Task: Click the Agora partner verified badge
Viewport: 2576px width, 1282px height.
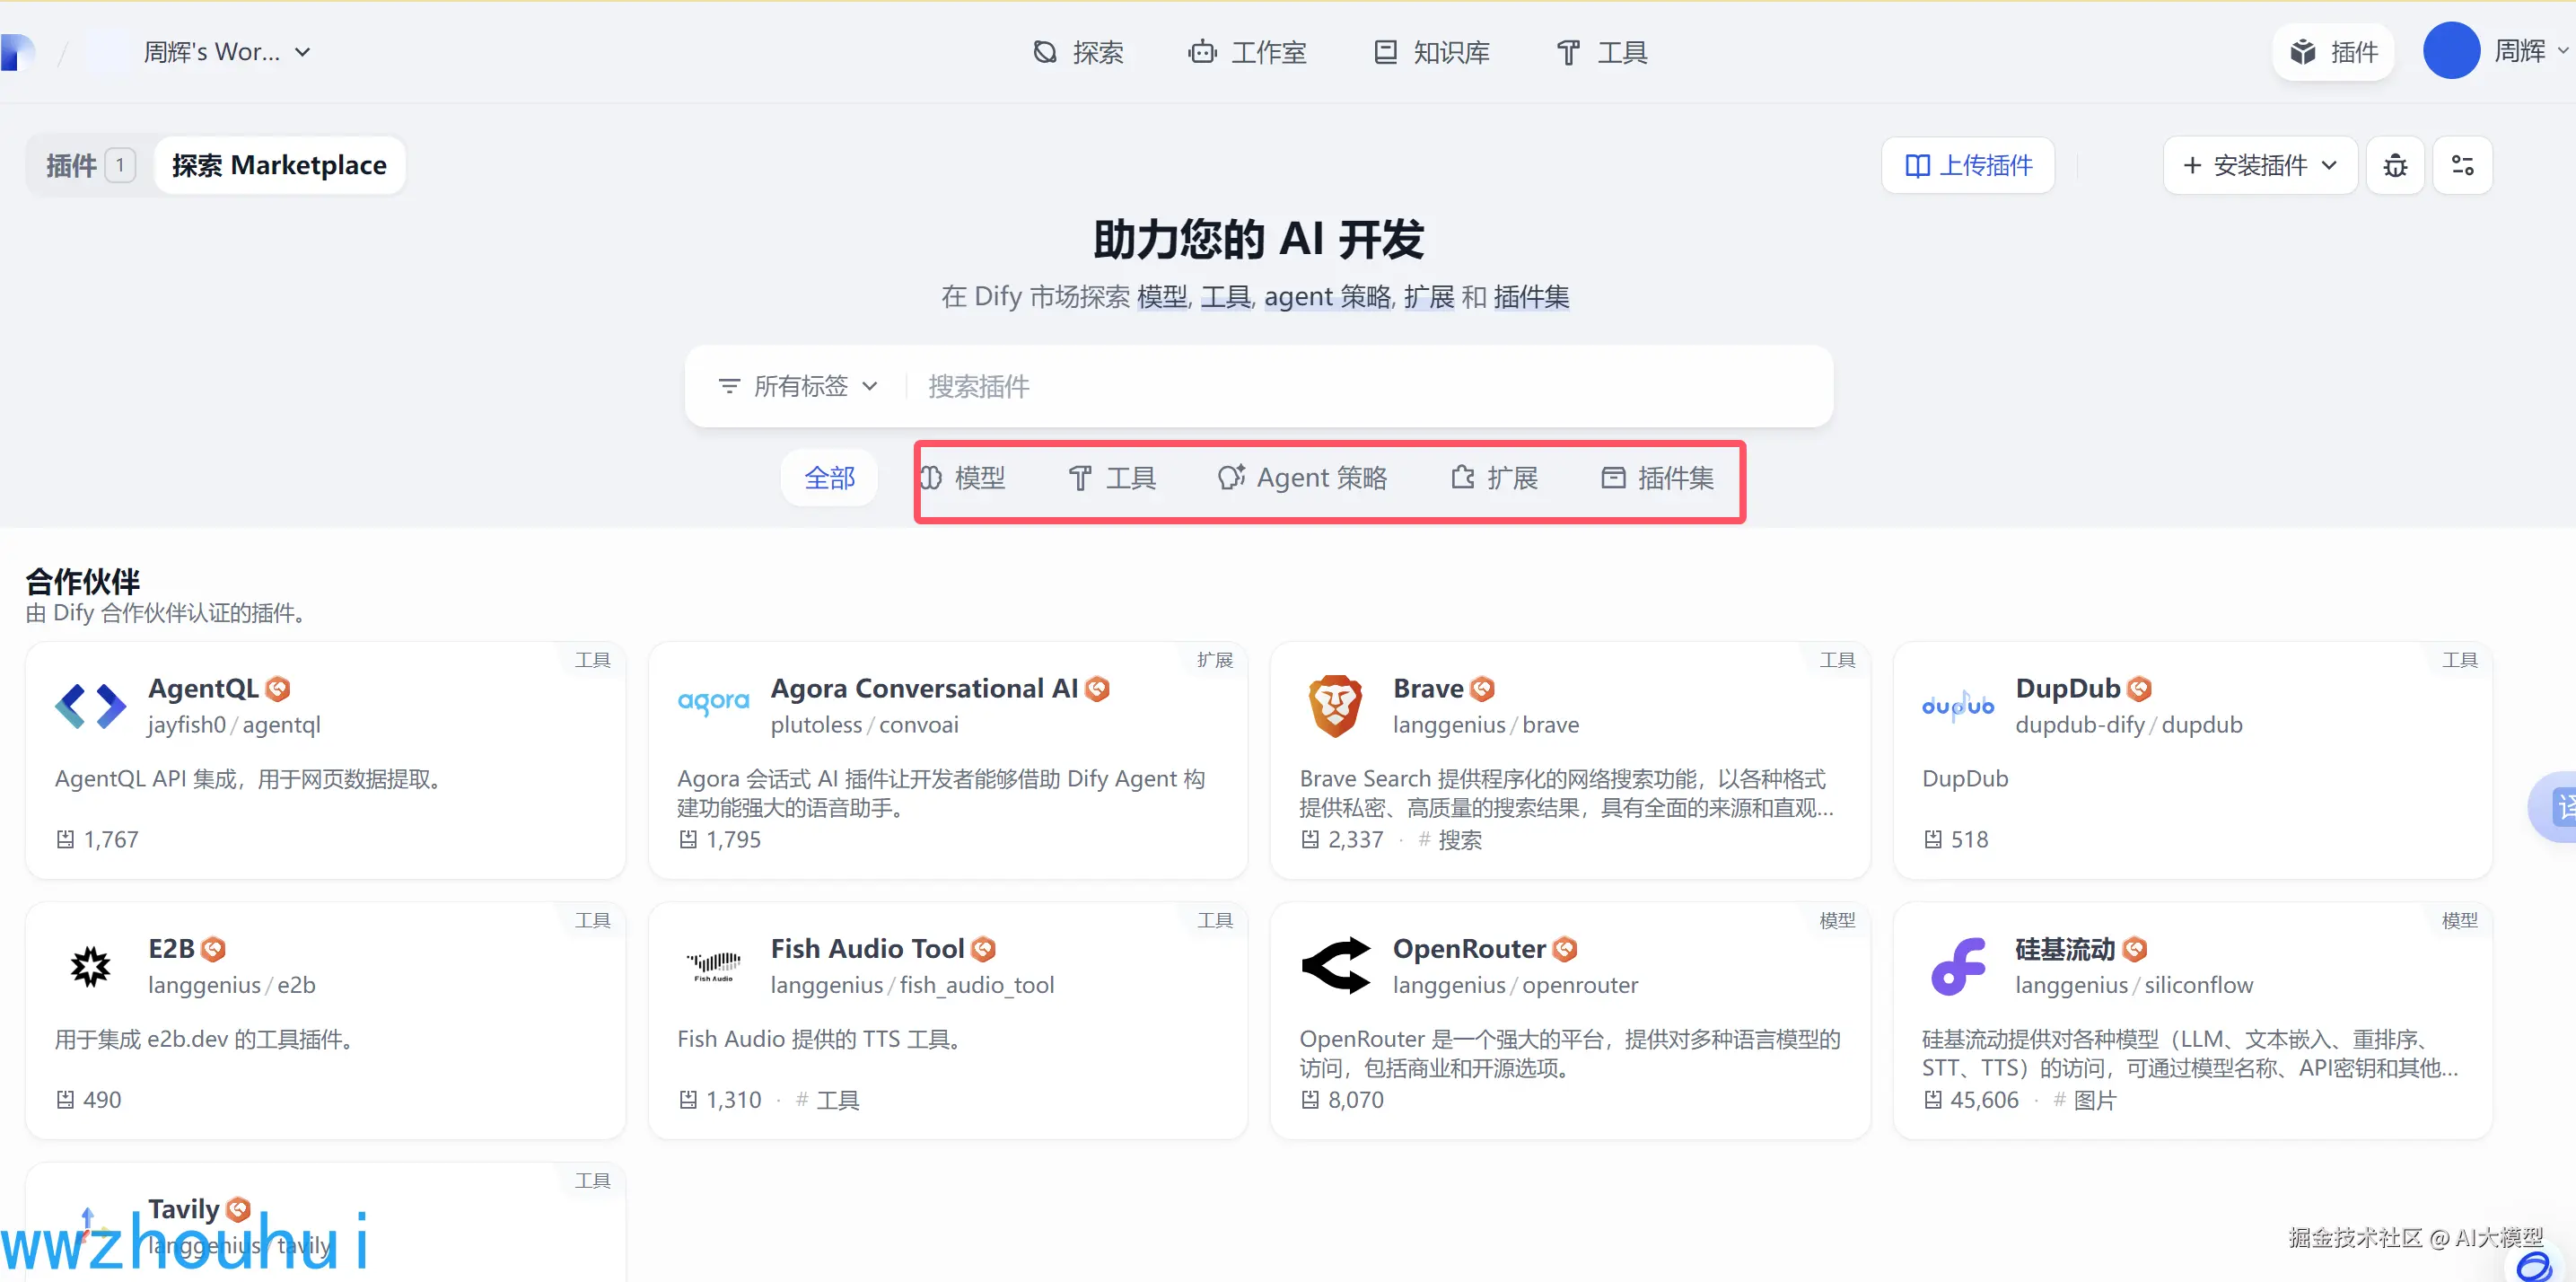Action: (1097, 689)
